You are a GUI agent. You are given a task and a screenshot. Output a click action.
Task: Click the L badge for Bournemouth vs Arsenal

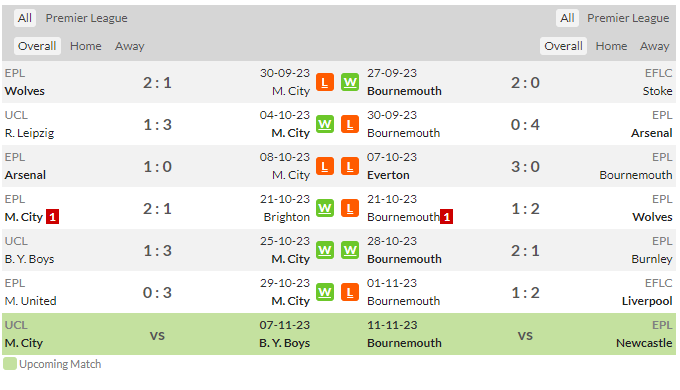click(x=350, y=125)
